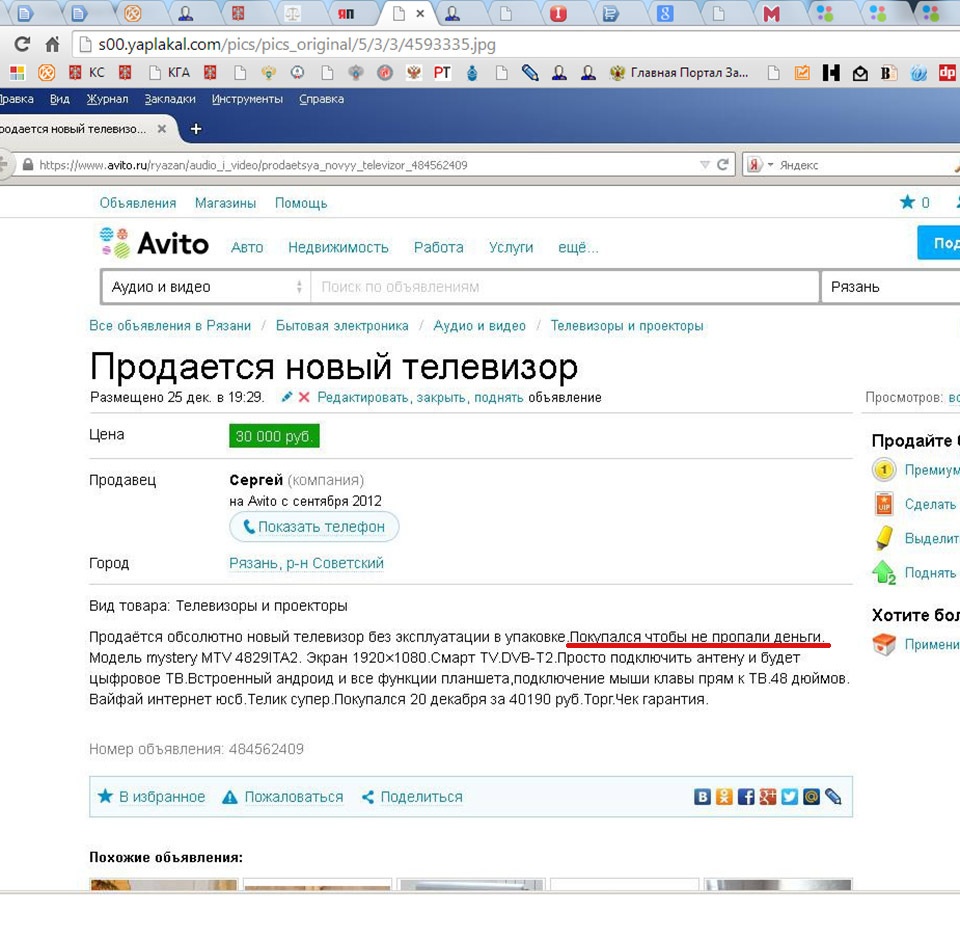The height and width of the screenshot is (940, 960).
Task: Open the ЯП (Yaplakal) browser tab
Action: coord(346,13)
